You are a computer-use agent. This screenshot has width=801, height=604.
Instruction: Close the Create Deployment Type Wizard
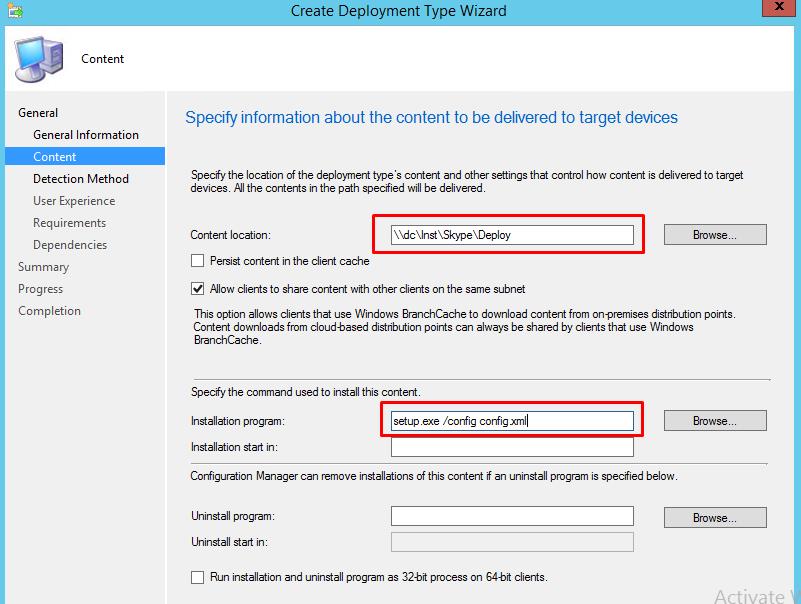click(x=777, y=10)
